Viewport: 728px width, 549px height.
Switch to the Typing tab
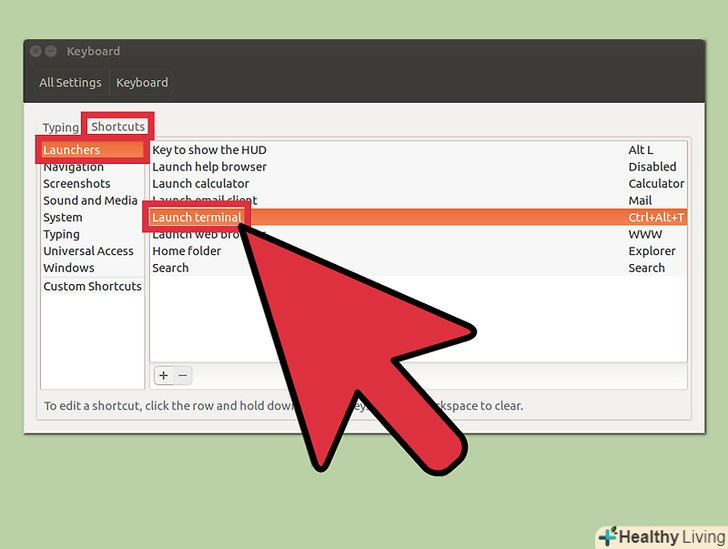coord(60,127)
